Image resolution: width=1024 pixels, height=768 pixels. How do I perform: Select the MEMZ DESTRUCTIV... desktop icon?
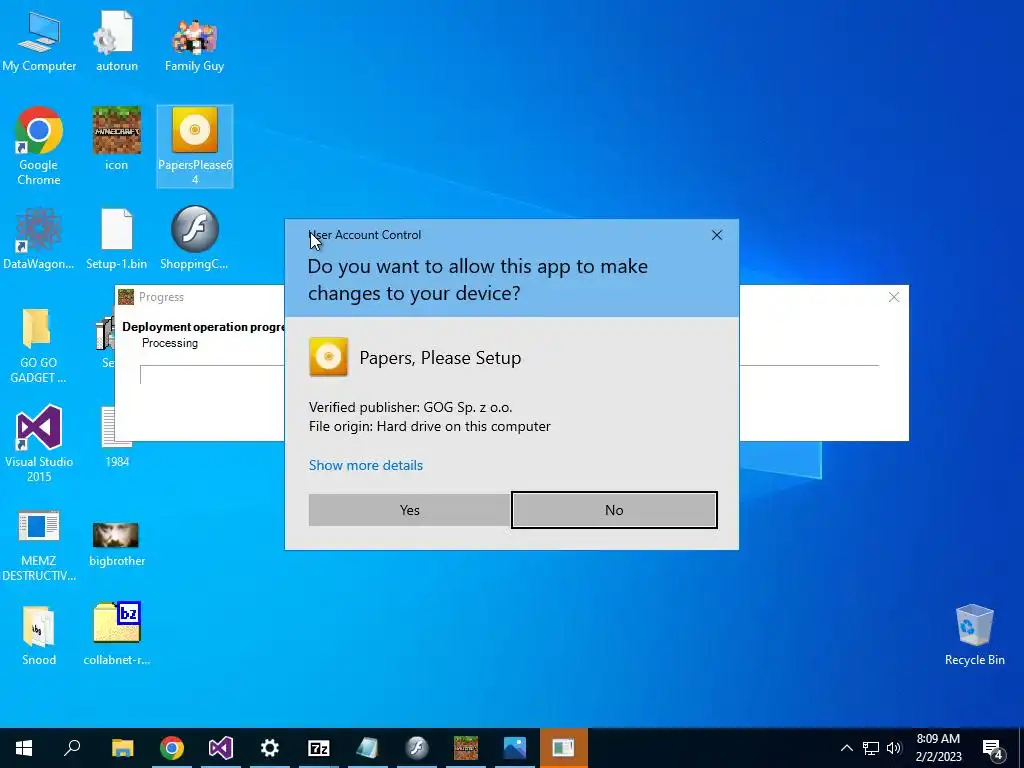tap(39, 545)
